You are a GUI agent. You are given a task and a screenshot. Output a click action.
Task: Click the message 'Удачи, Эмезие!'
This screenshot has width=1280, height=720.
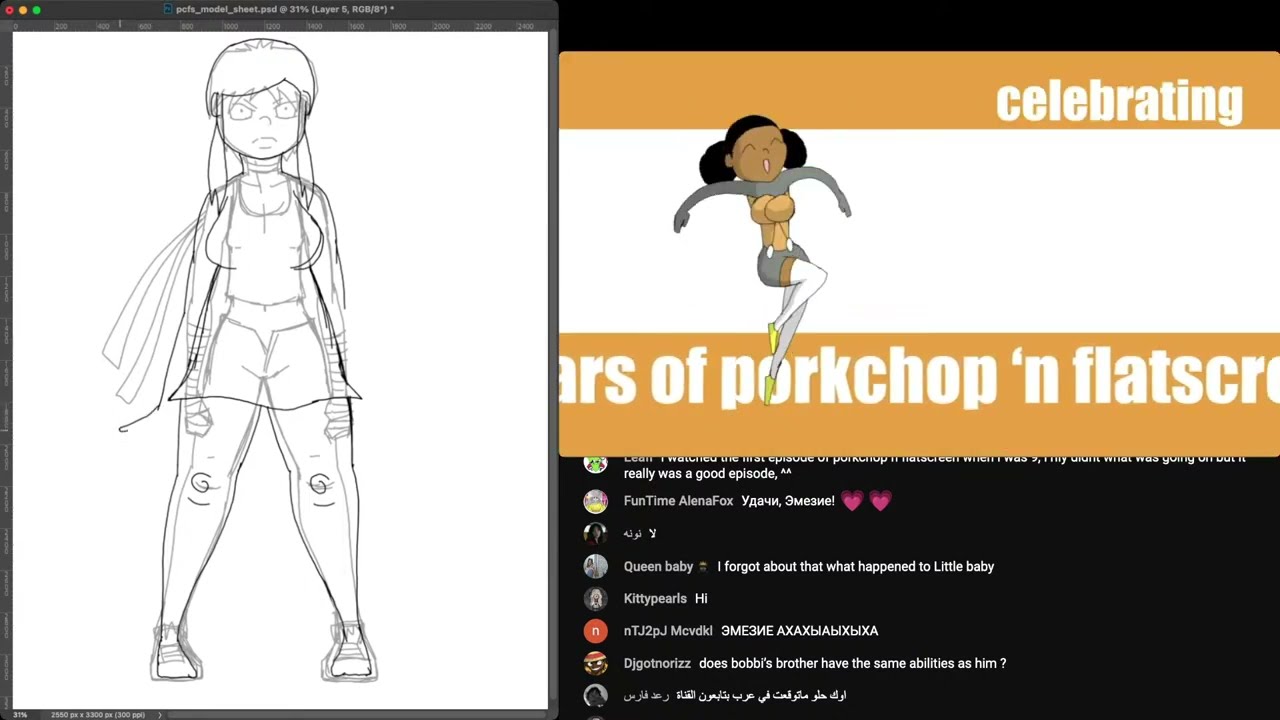tap(787, 501)
